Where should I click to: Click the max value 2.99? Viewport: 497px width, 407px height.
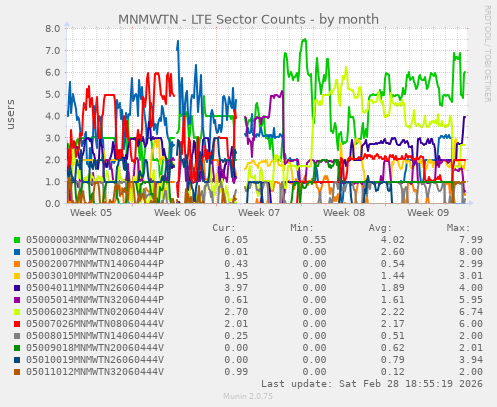click(471, 264)
